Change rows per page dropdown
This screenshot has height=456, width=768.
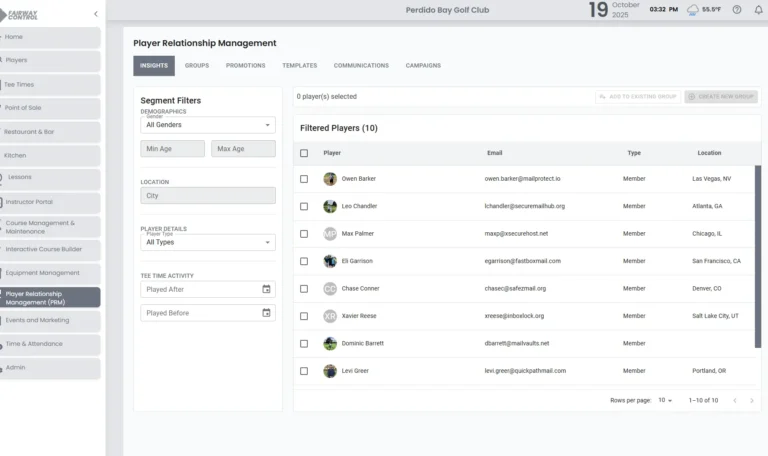tap(665, 400)
